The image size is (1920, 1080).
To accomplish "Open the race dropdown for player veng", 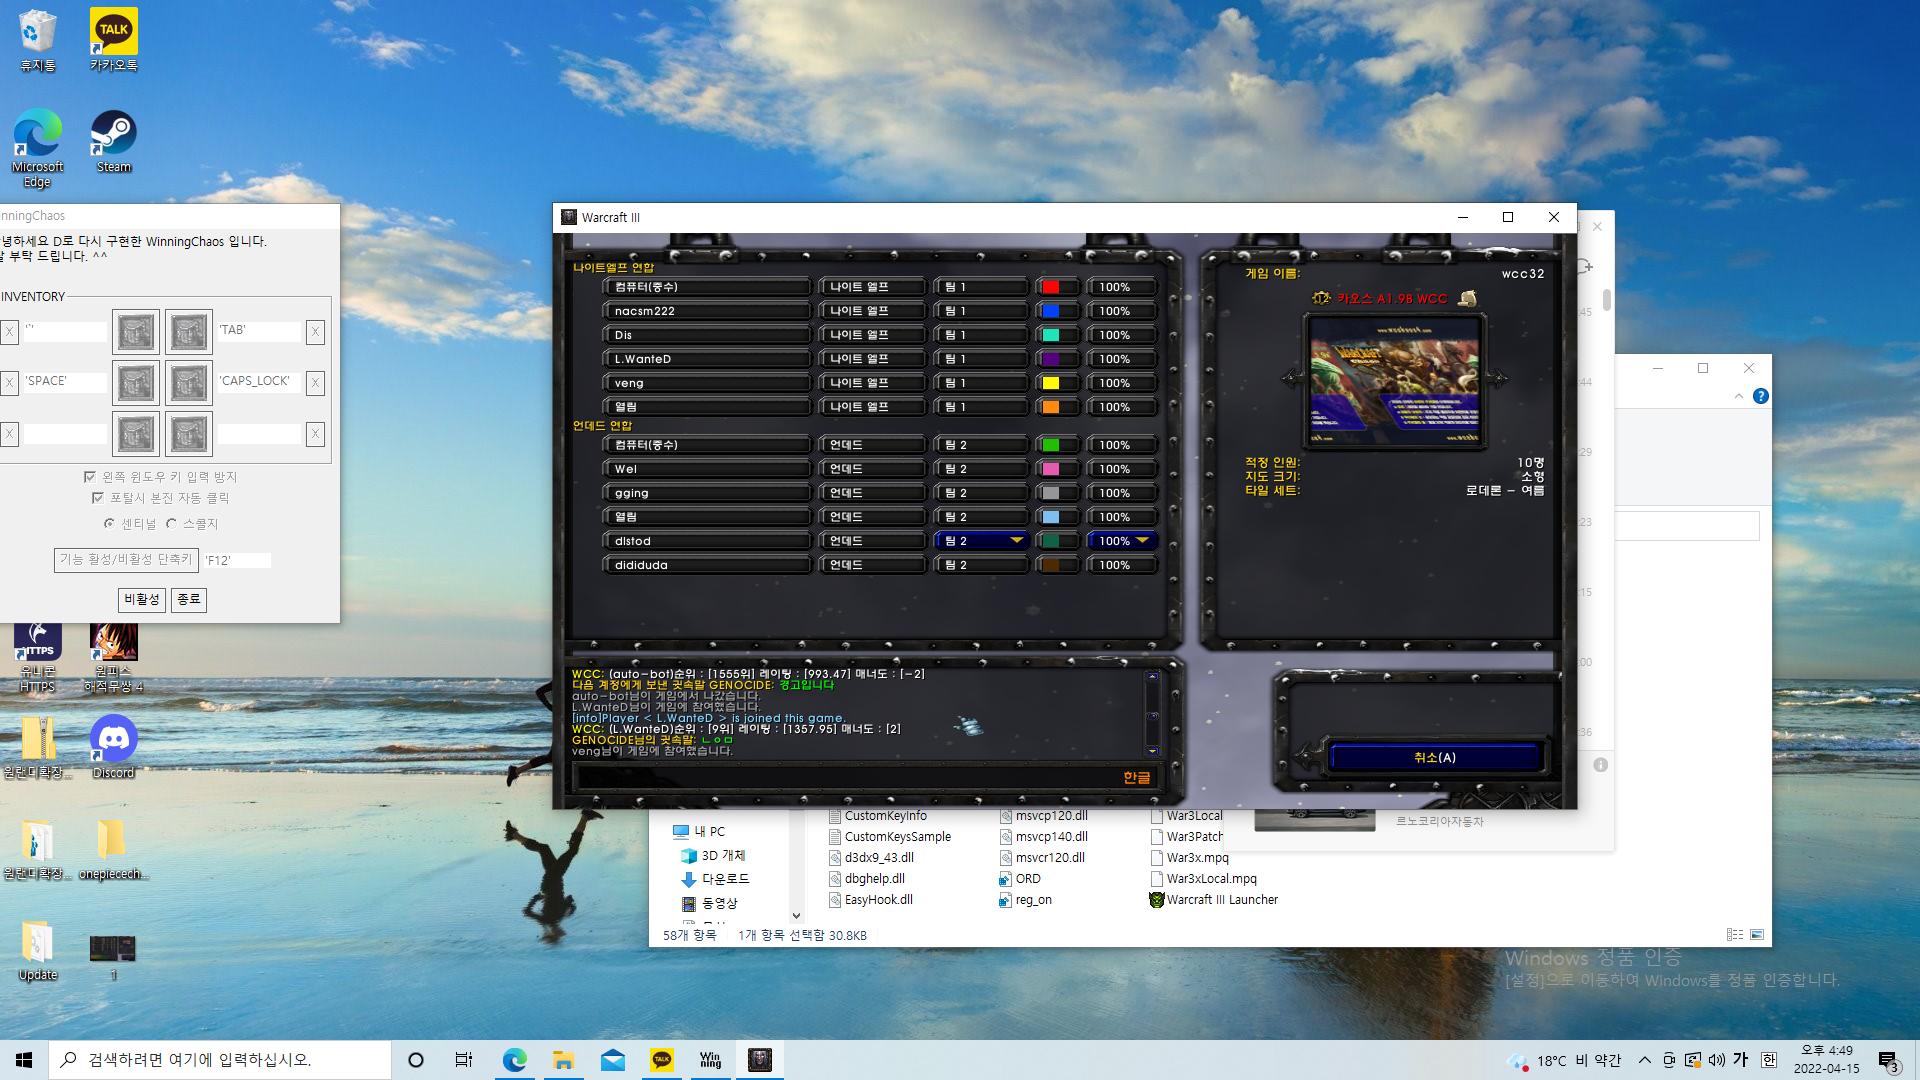I will [872, 383].
